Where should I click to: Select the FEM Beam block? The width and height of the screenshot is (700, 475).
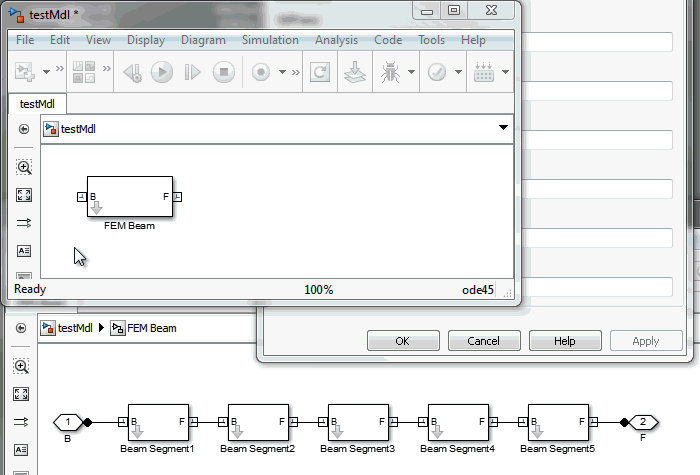pyautogui.click(x=130, y=197)
